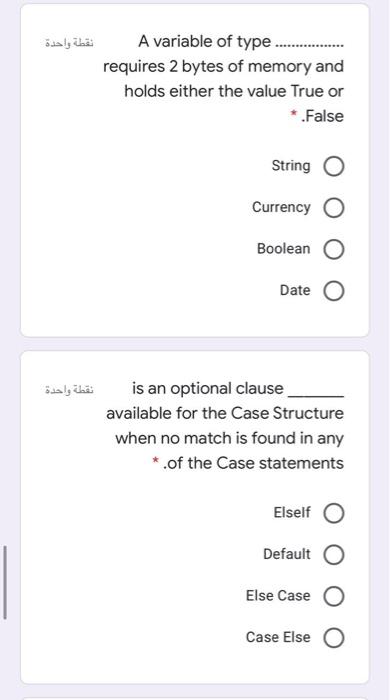
Task: Click the 'String' answer label text
Action: coord(291,166)
